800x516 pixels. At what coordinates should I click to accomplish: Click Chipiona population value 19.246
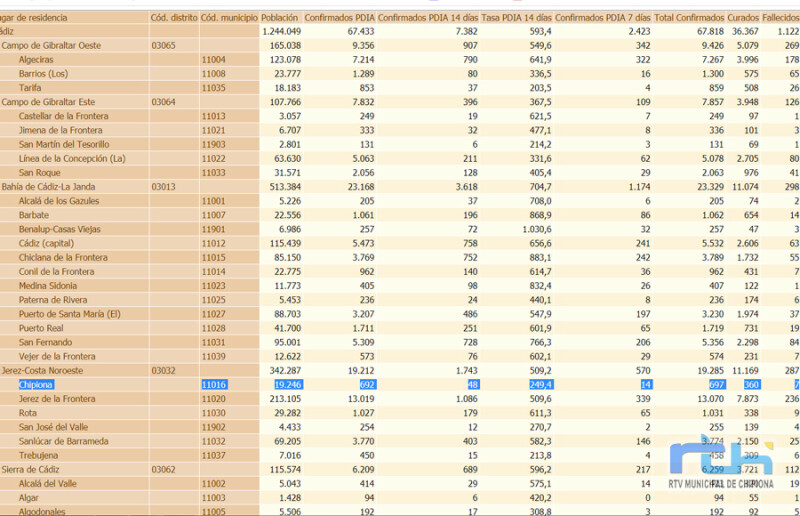pos(288,385)
